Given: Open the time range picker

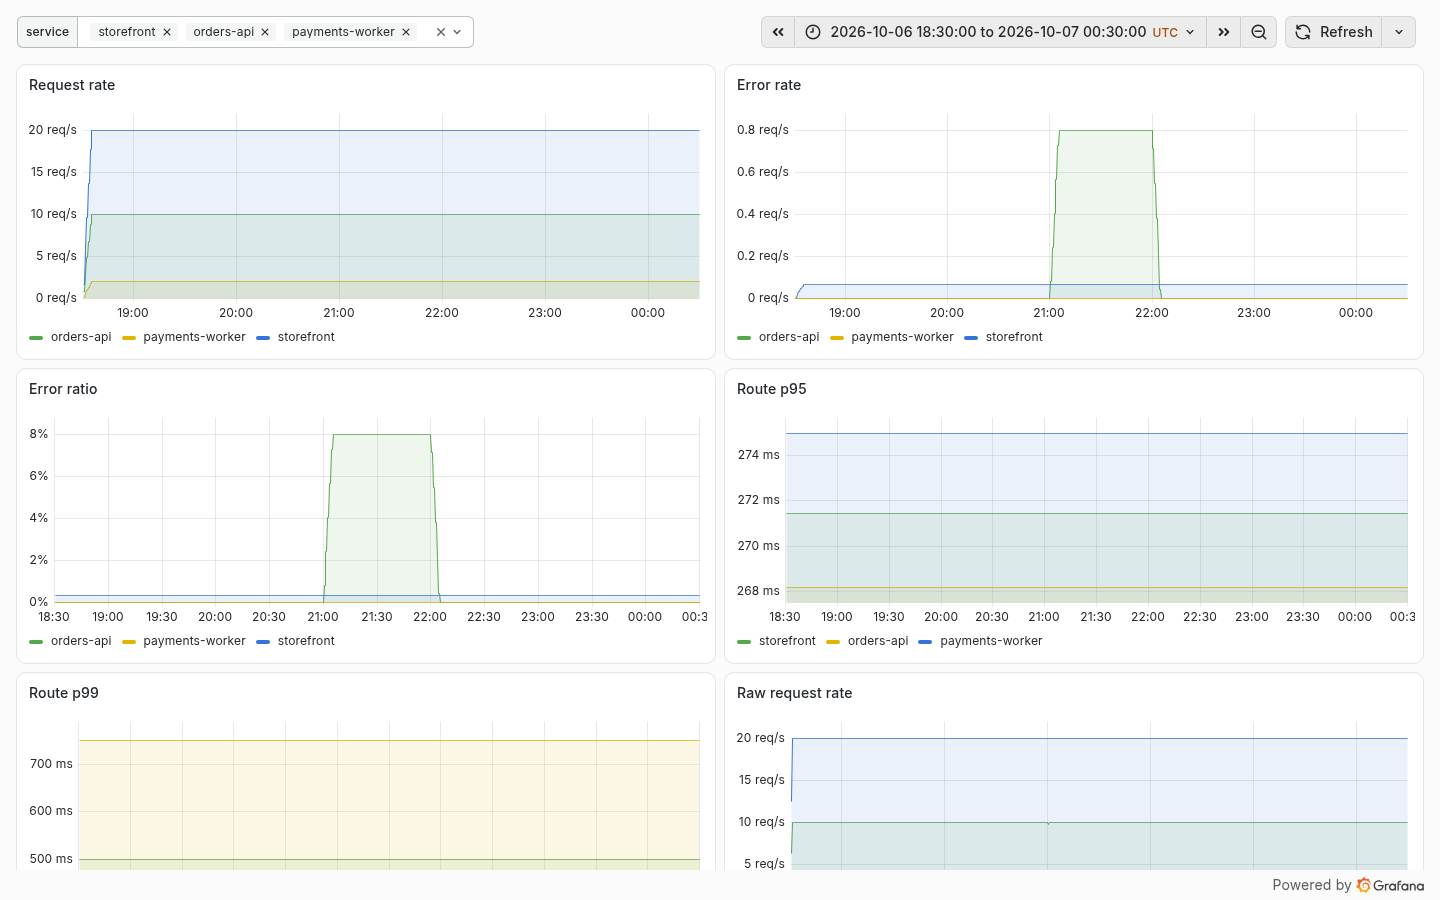Looking at the screenshot, I should point(1000,32).
